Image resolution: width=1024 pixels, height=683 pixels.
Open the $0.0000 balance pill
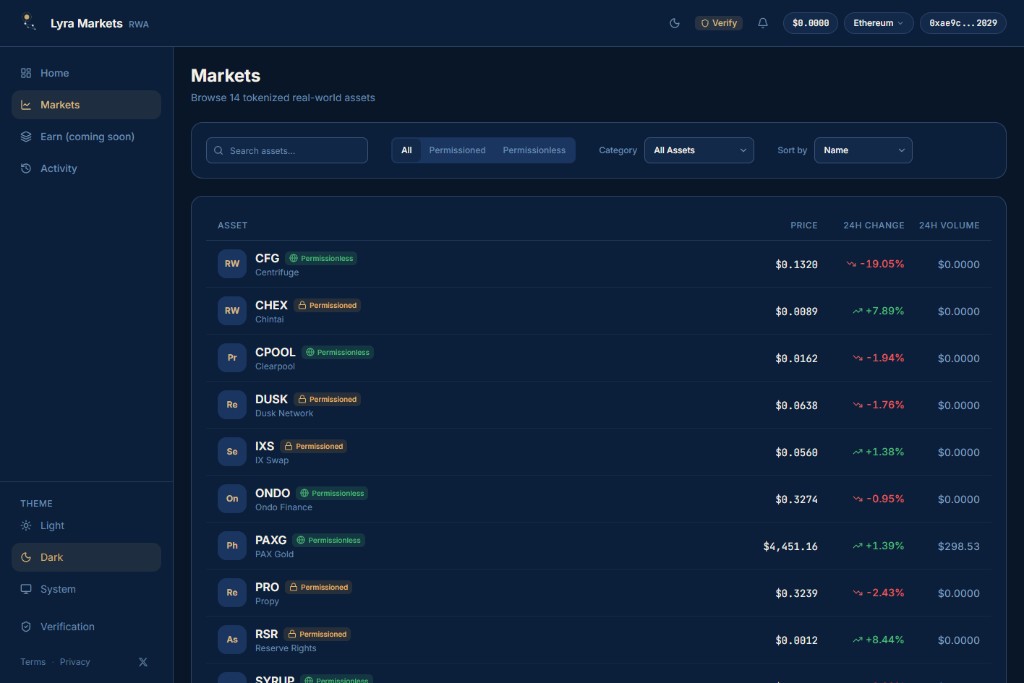pos(810,23)
